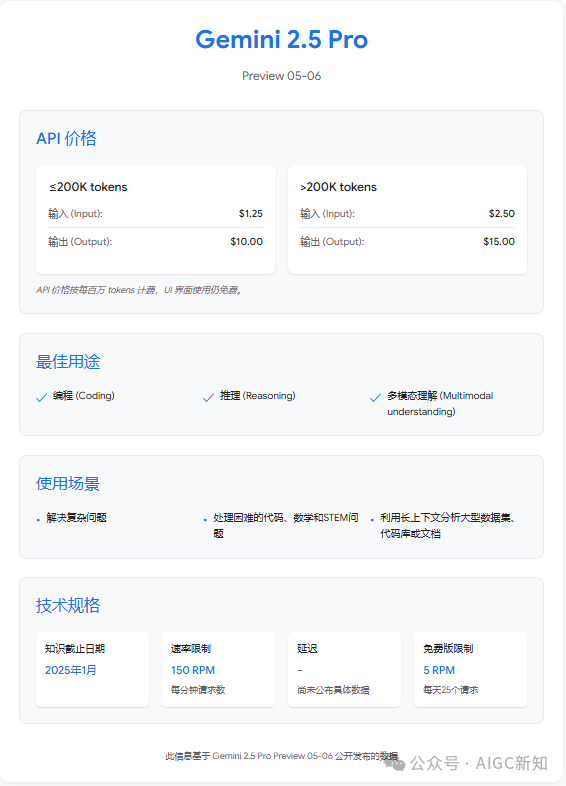Click the 延迟 card label
Image resolution: width=566 pixels, height=786 pixels.
click(307, 649)
